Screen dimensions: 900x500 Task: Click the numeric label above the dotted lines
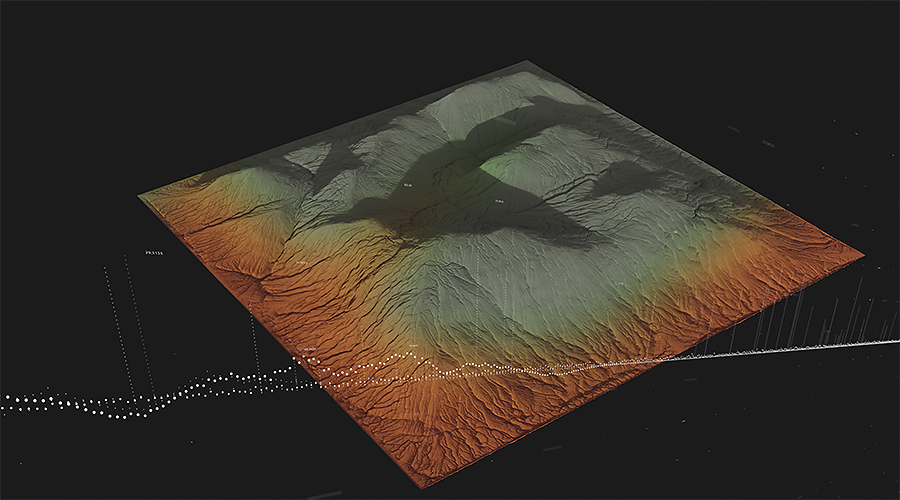point(155,252)
